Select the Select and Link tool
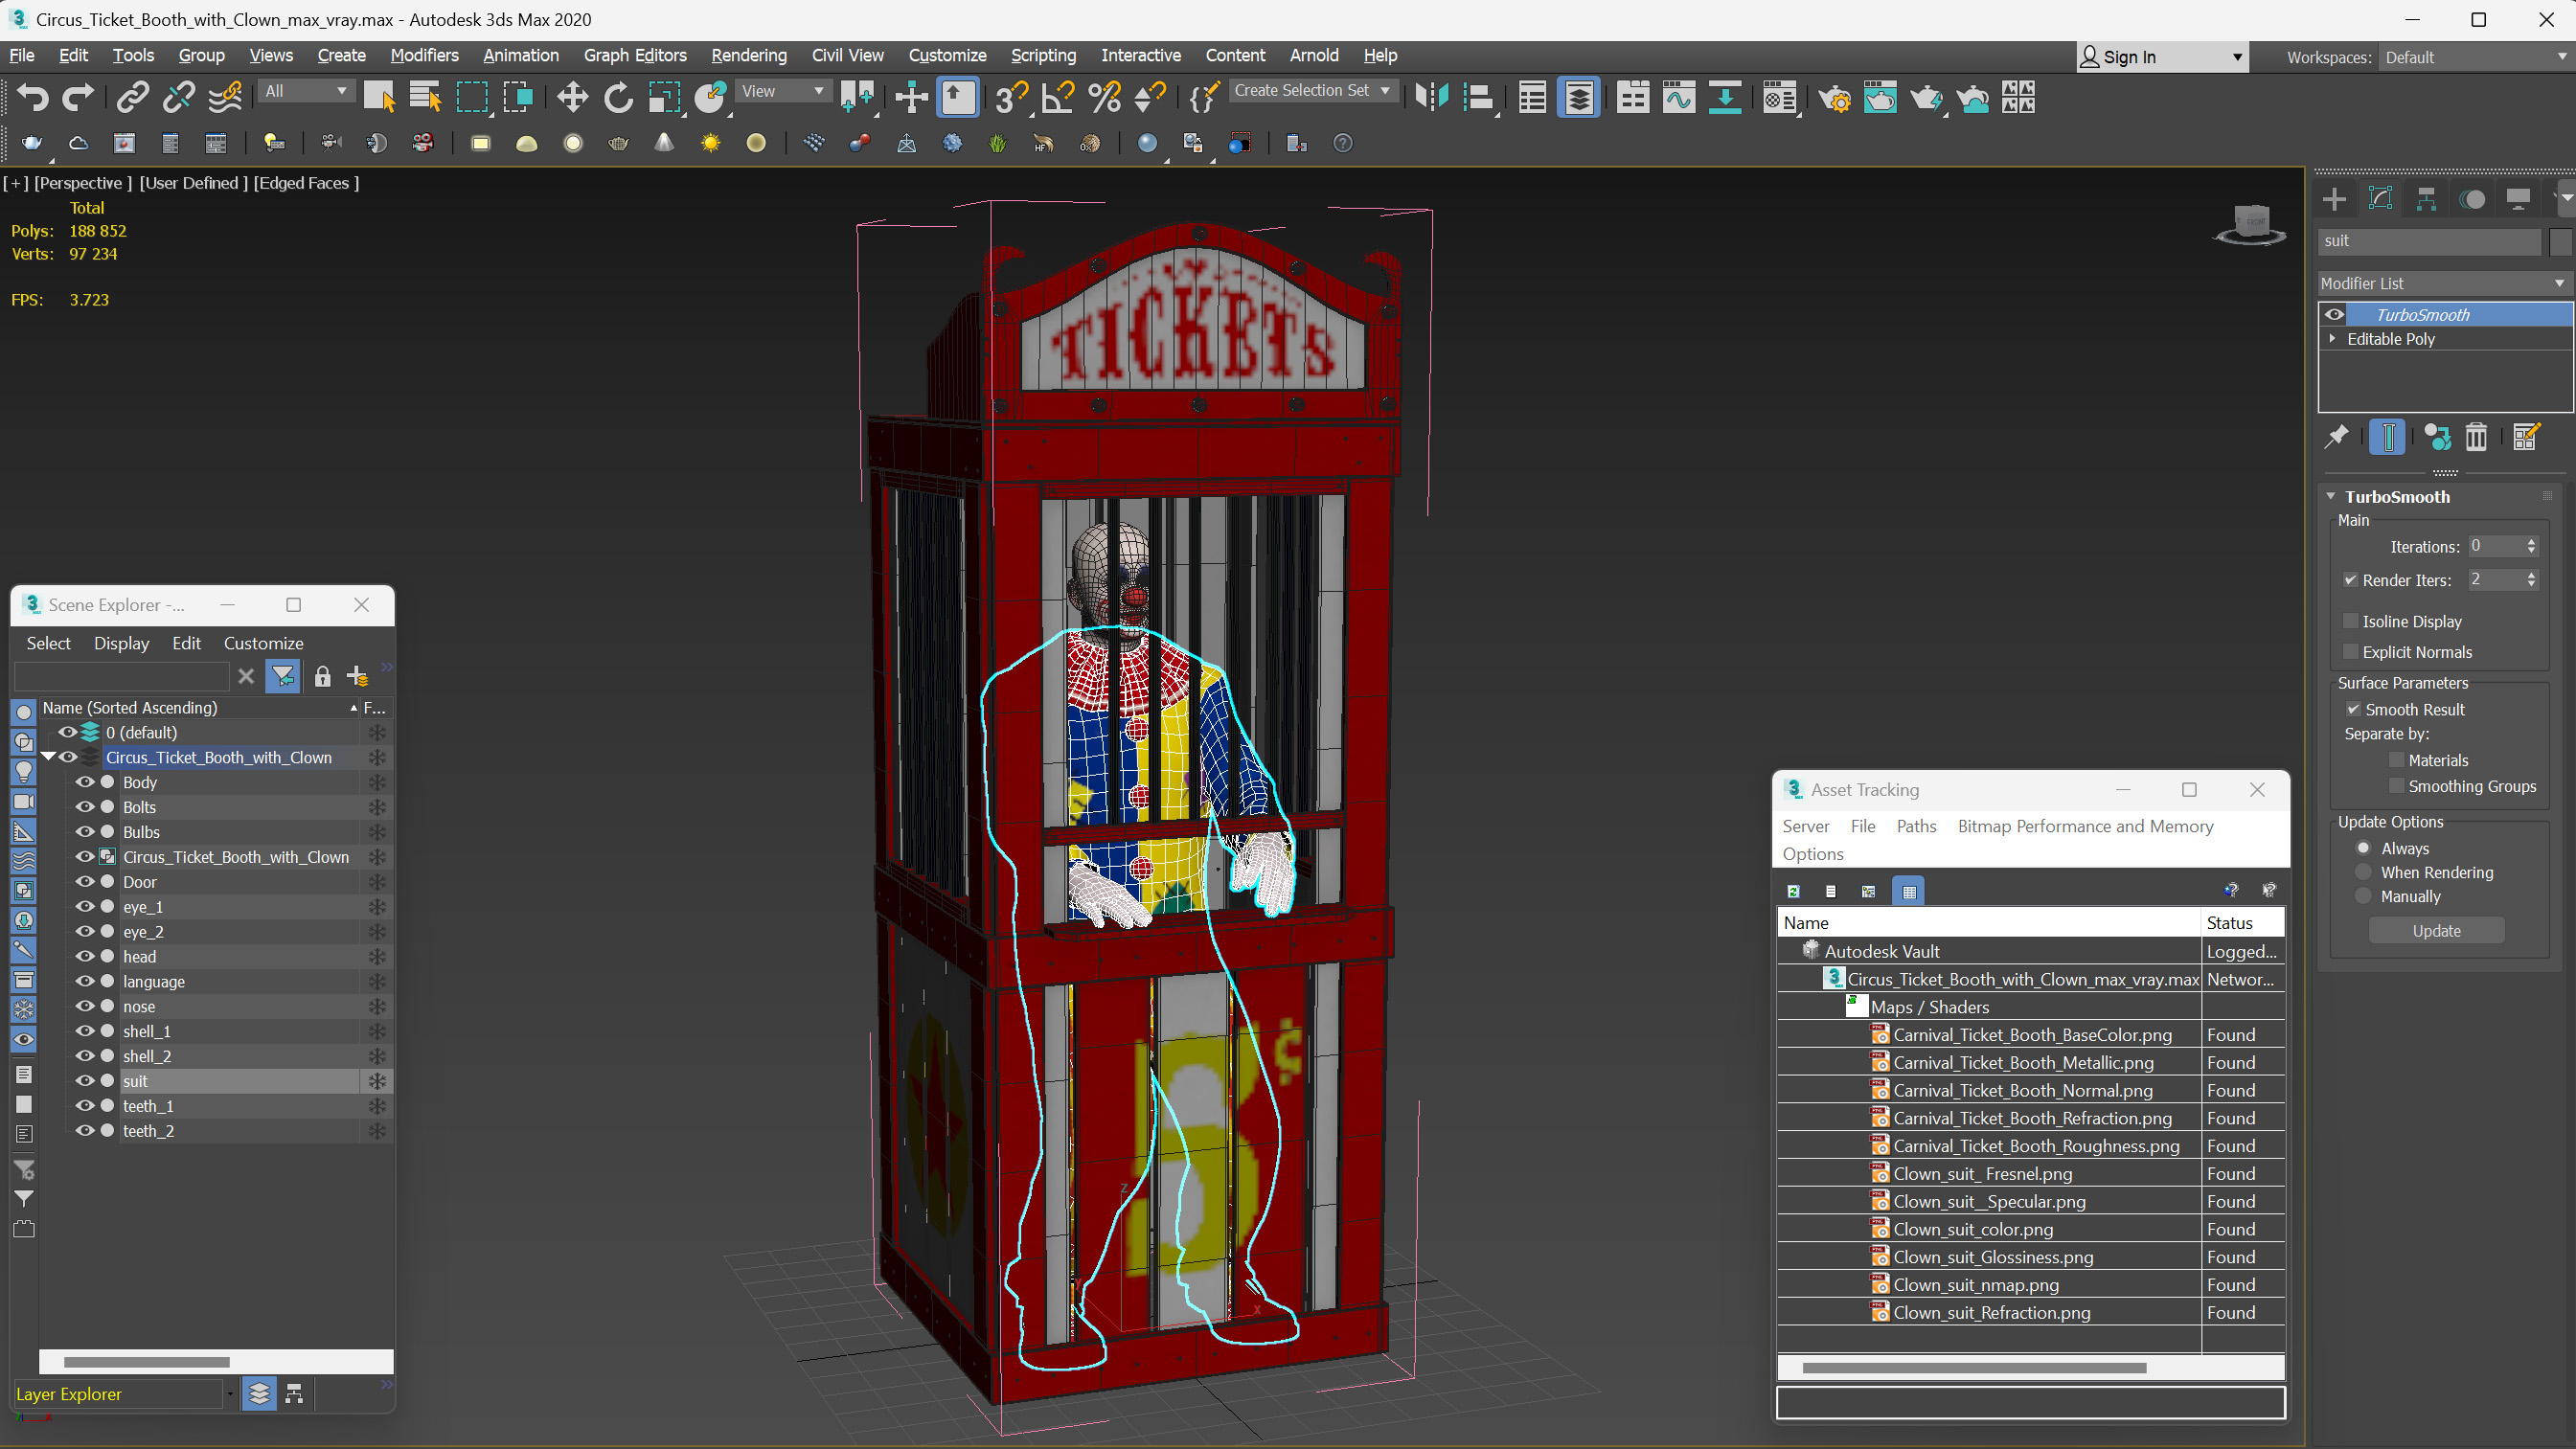The height and width of the screenshot is (1449, 2576). coord(132,97)
